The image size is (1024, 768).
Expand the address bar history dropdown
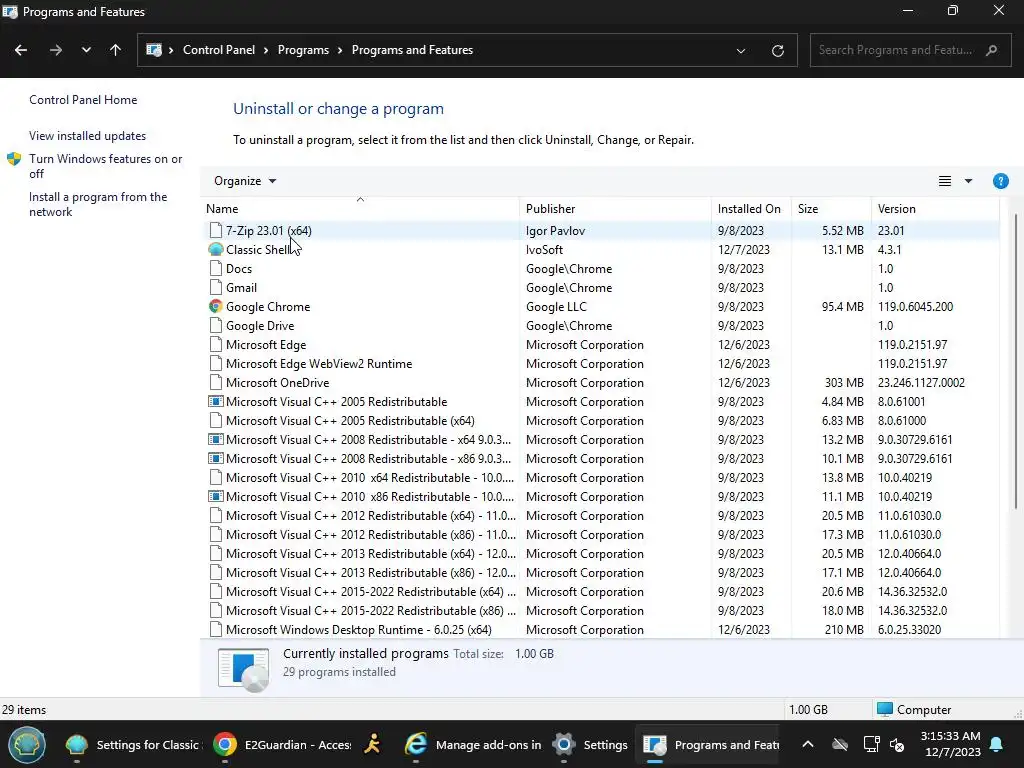[741, 50]
